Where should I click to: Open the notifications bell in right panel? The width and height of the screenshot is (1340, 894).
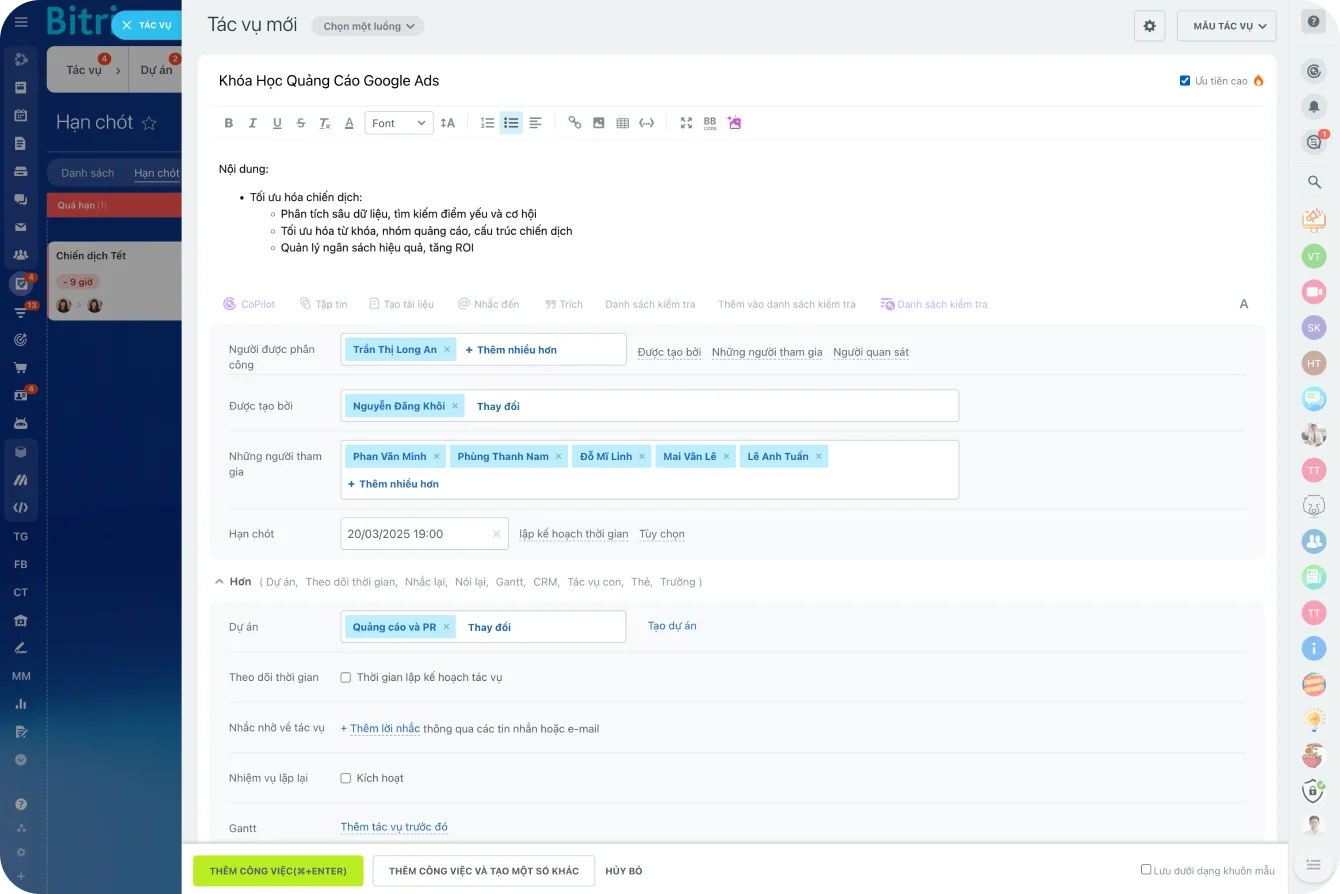[1313, 106]
